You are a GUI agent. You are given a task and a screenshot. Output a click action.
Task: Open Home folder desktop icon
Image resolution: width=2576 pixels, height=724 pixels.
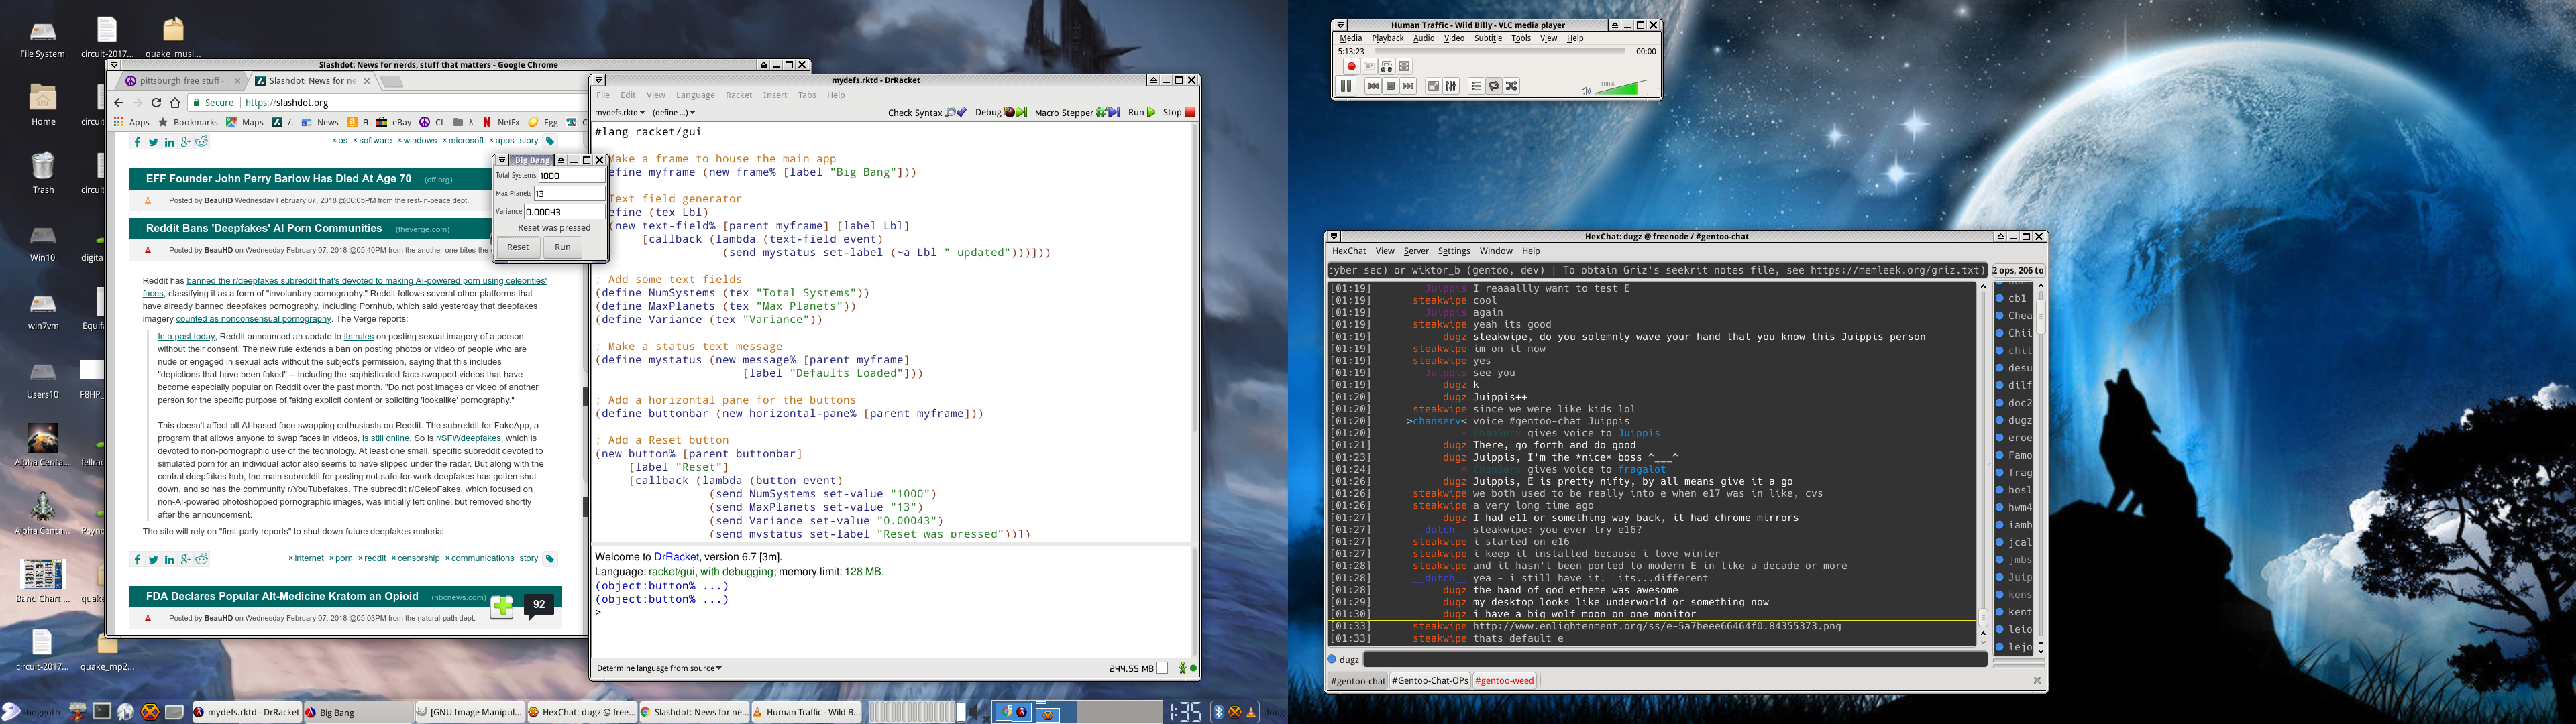[43, 104]
